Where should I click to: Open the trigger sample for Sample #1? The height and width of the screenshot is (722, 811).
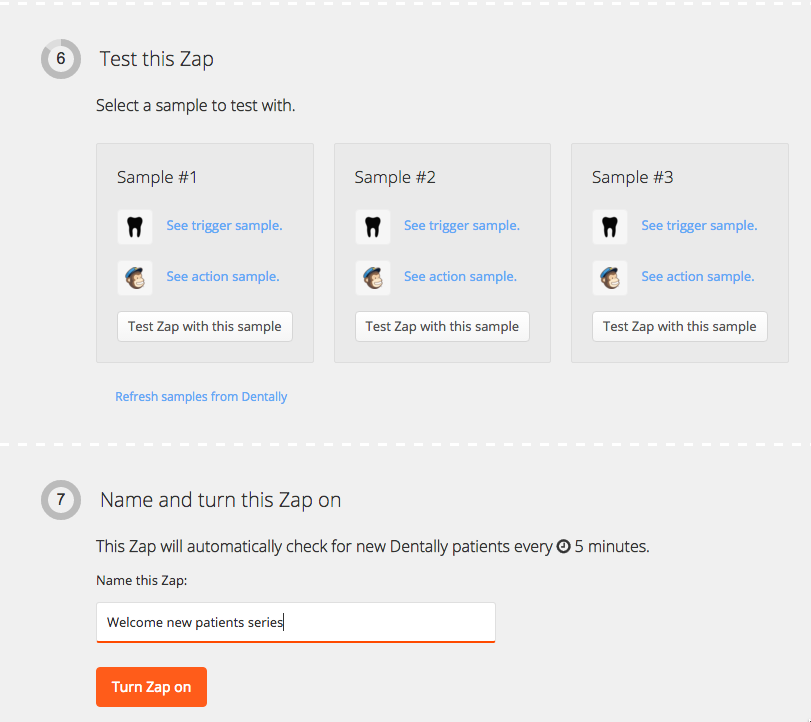click(x=224, y=226)
